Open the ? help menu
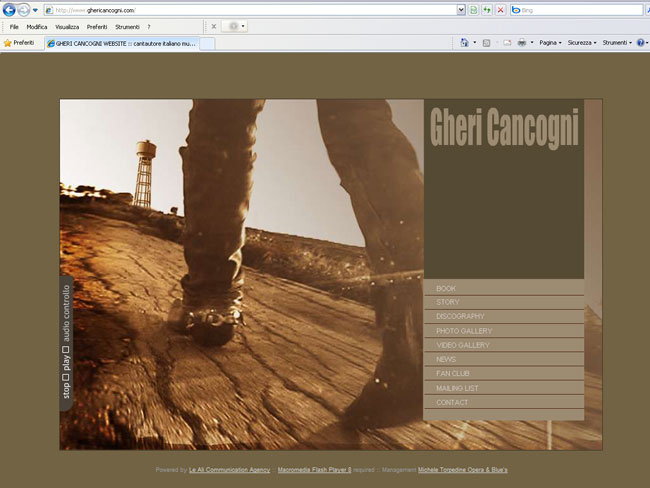Screen dimensions: 650x488 click(x=149, y=27)
